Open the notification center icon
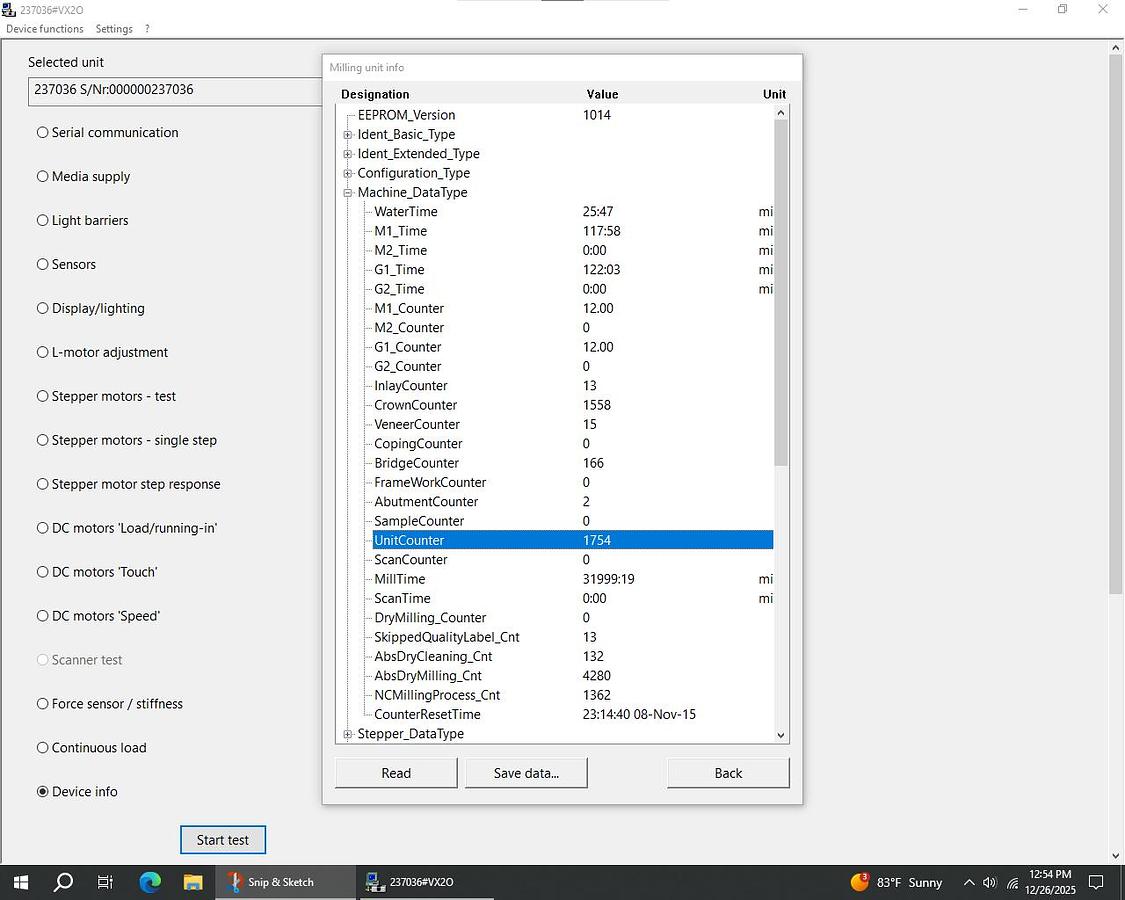Viewport: 1125px width, 900px height. (1096, 882)
